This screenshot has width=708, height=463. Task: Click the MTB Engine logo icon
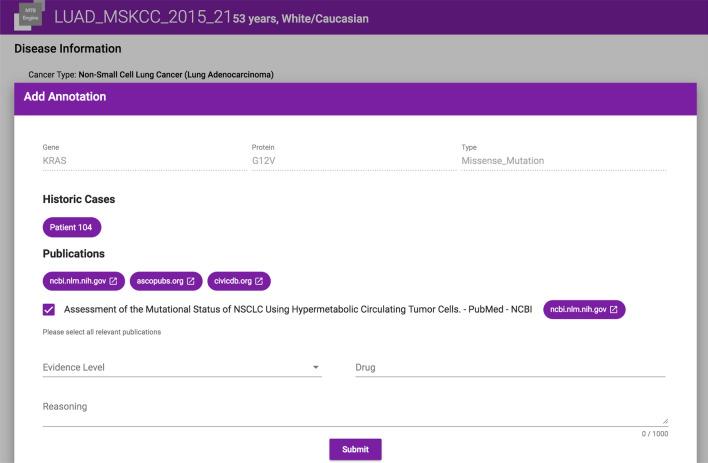(30, 15)
